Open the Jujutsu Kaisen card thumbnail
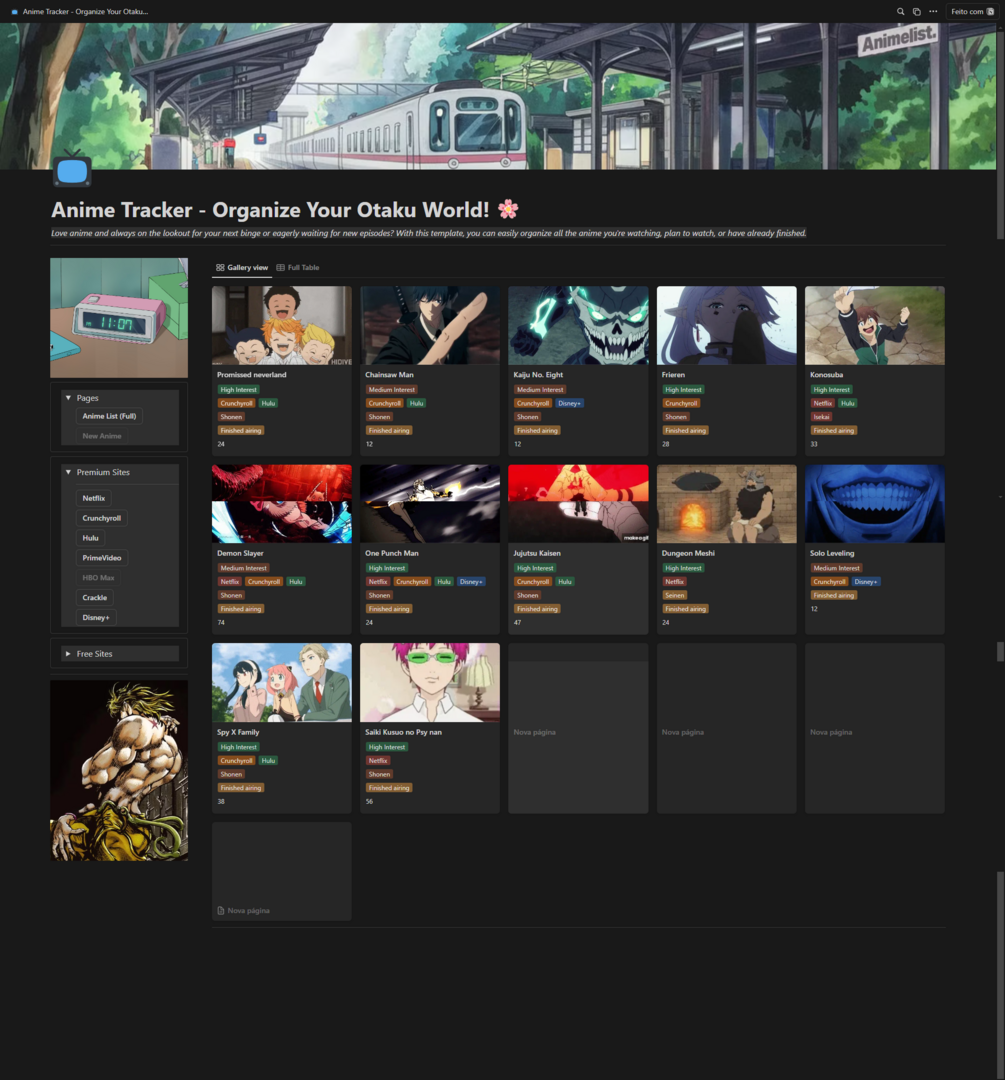1005x1080 pixels. click(x=578, y=504)
